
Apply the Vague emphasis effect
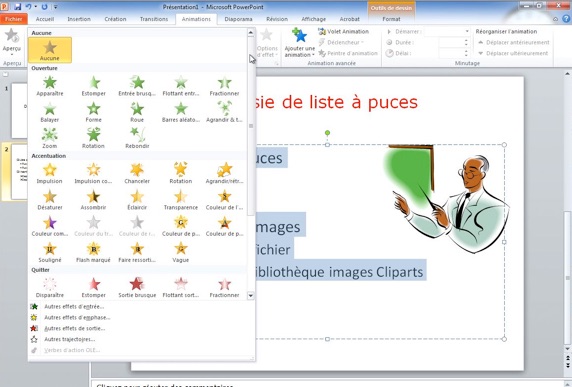point(181,252)
